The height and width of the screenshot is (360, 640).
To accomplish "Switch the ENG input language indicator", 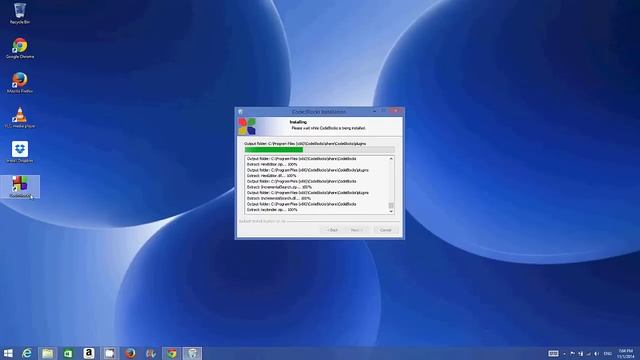I will (608, 354).
